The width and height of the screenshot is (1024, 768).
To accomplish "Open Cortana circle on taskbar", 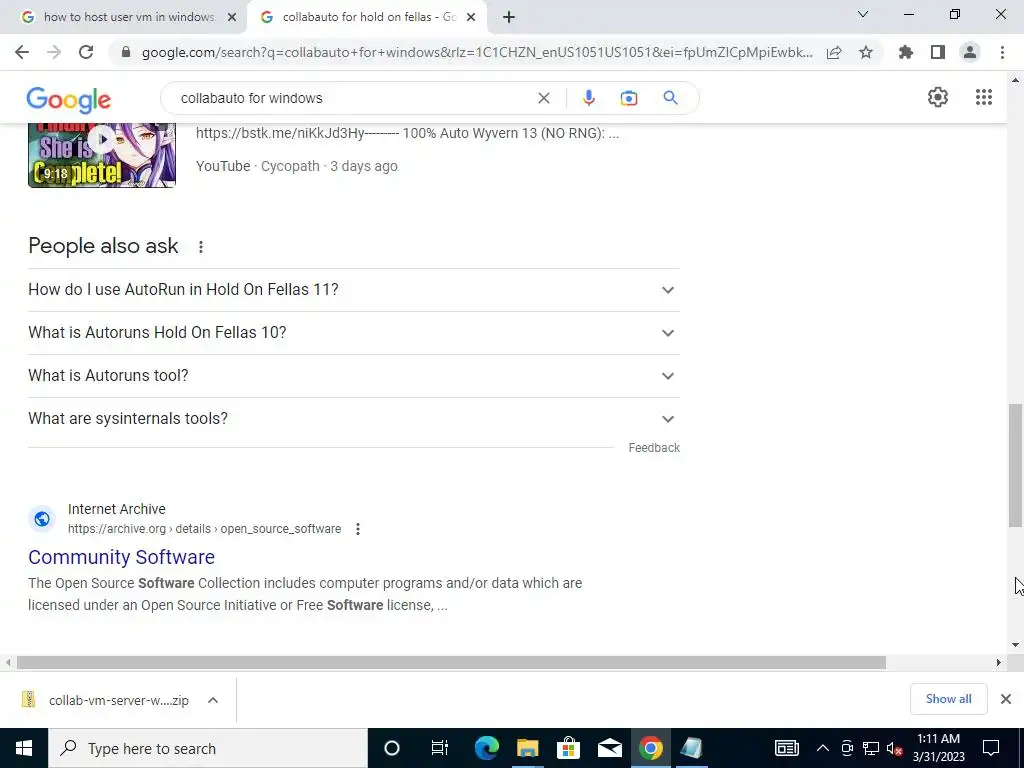I will coord(391,748).
